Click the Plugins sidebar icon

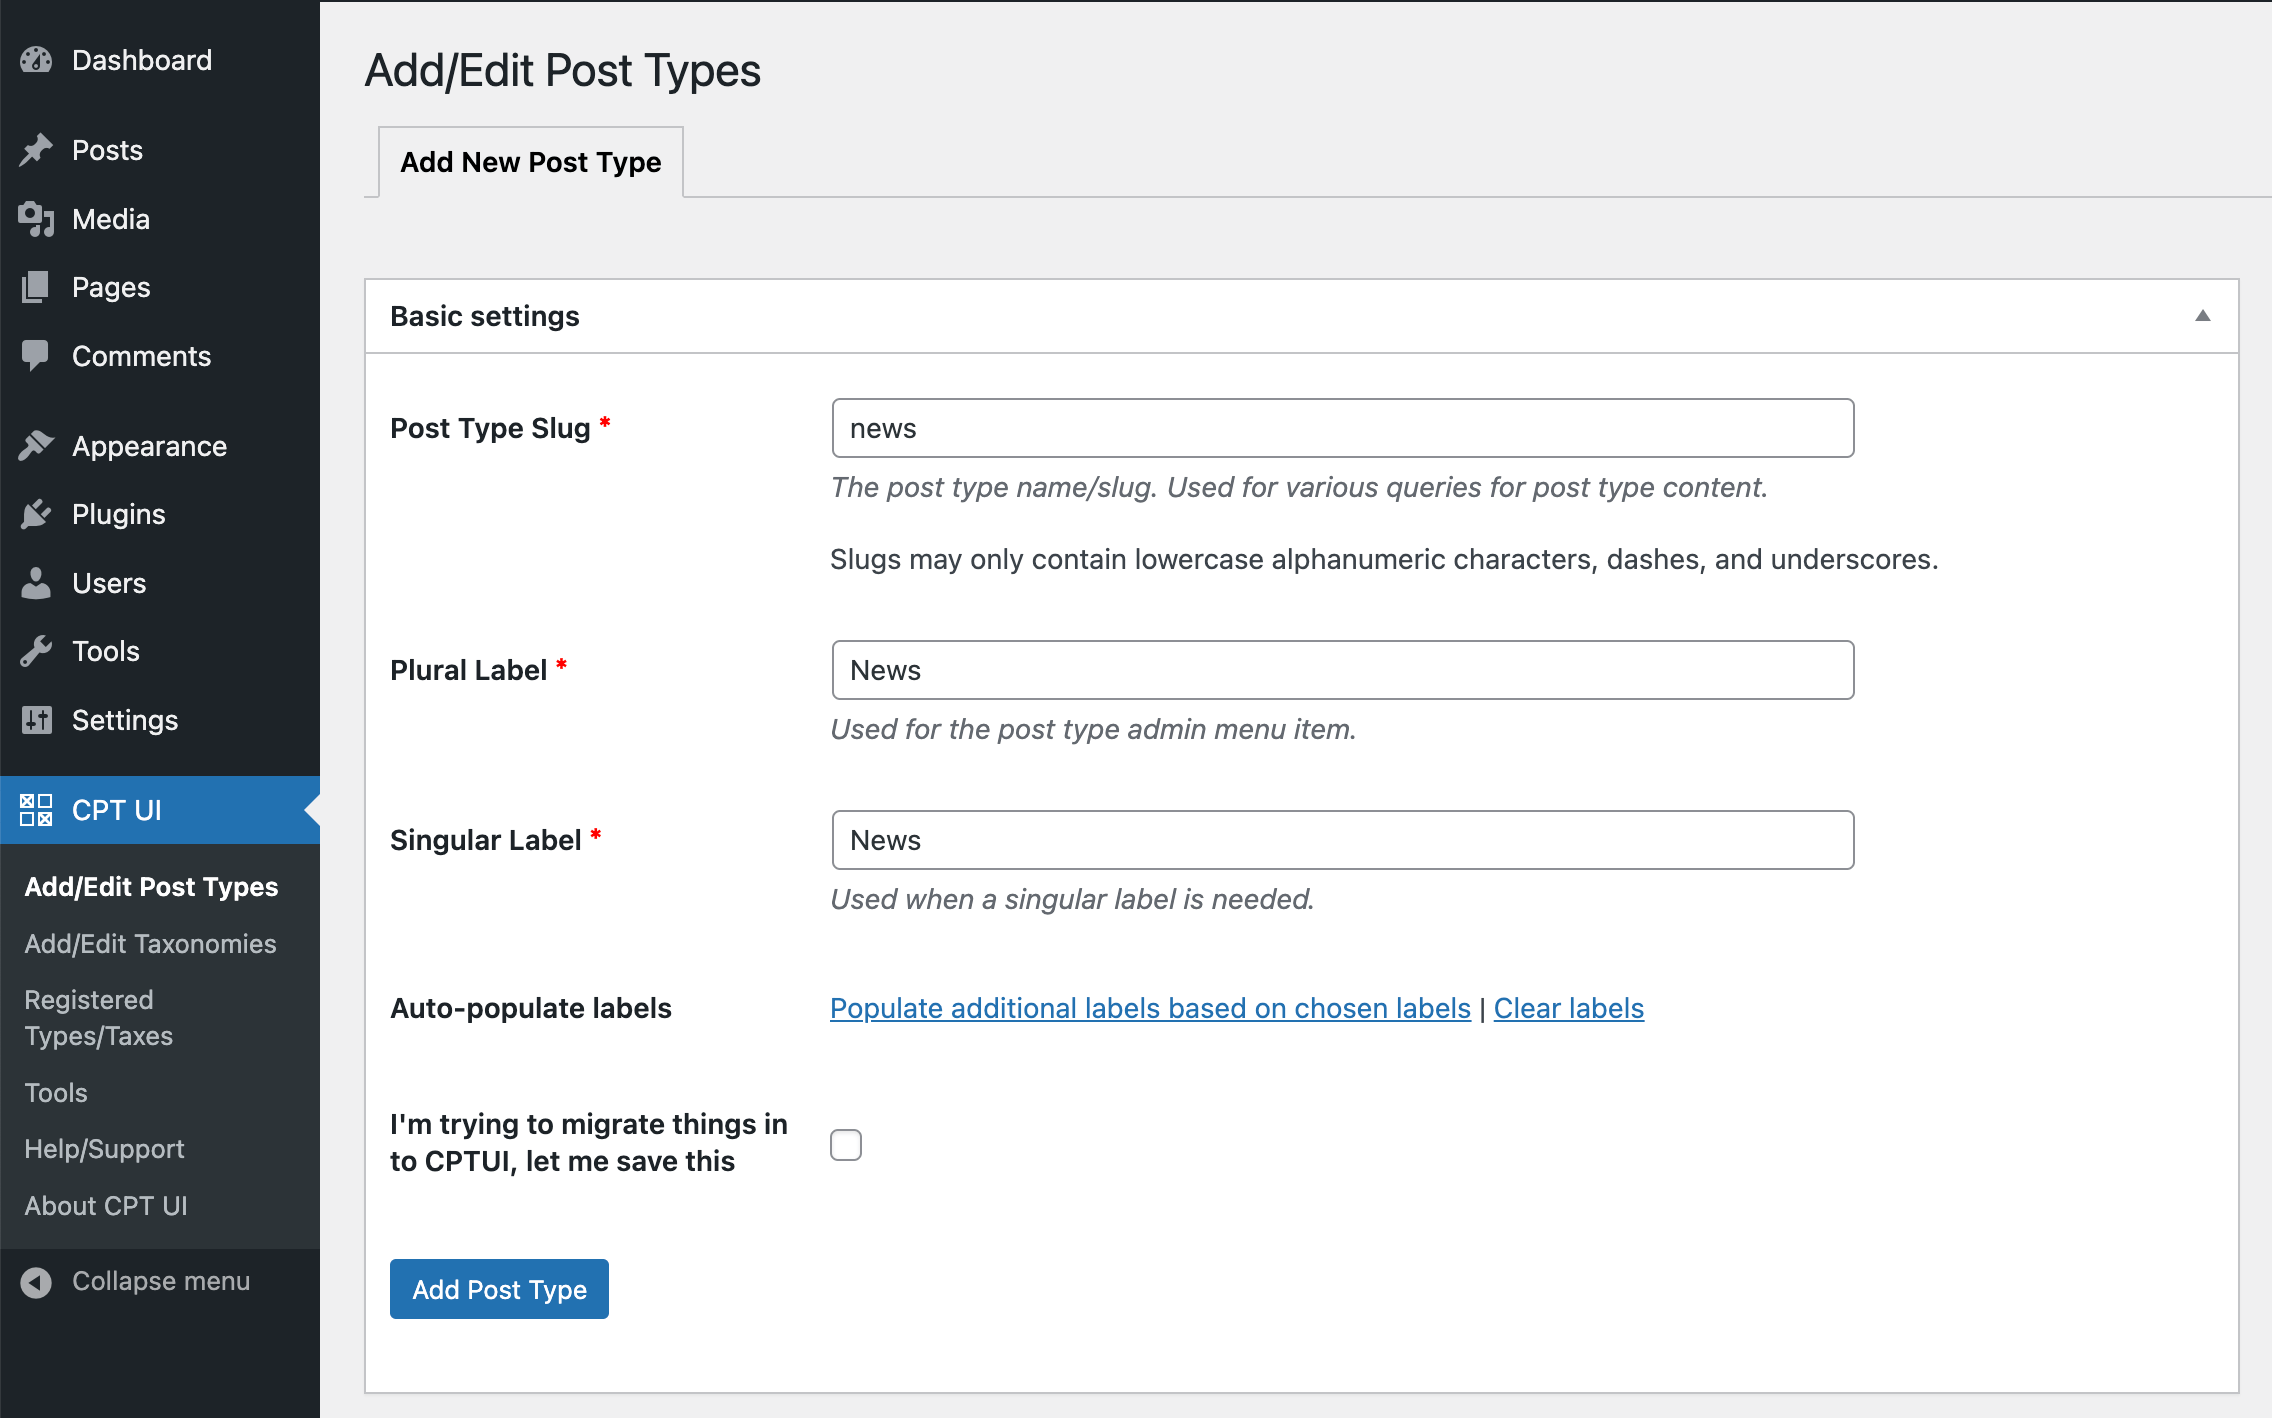36,513
